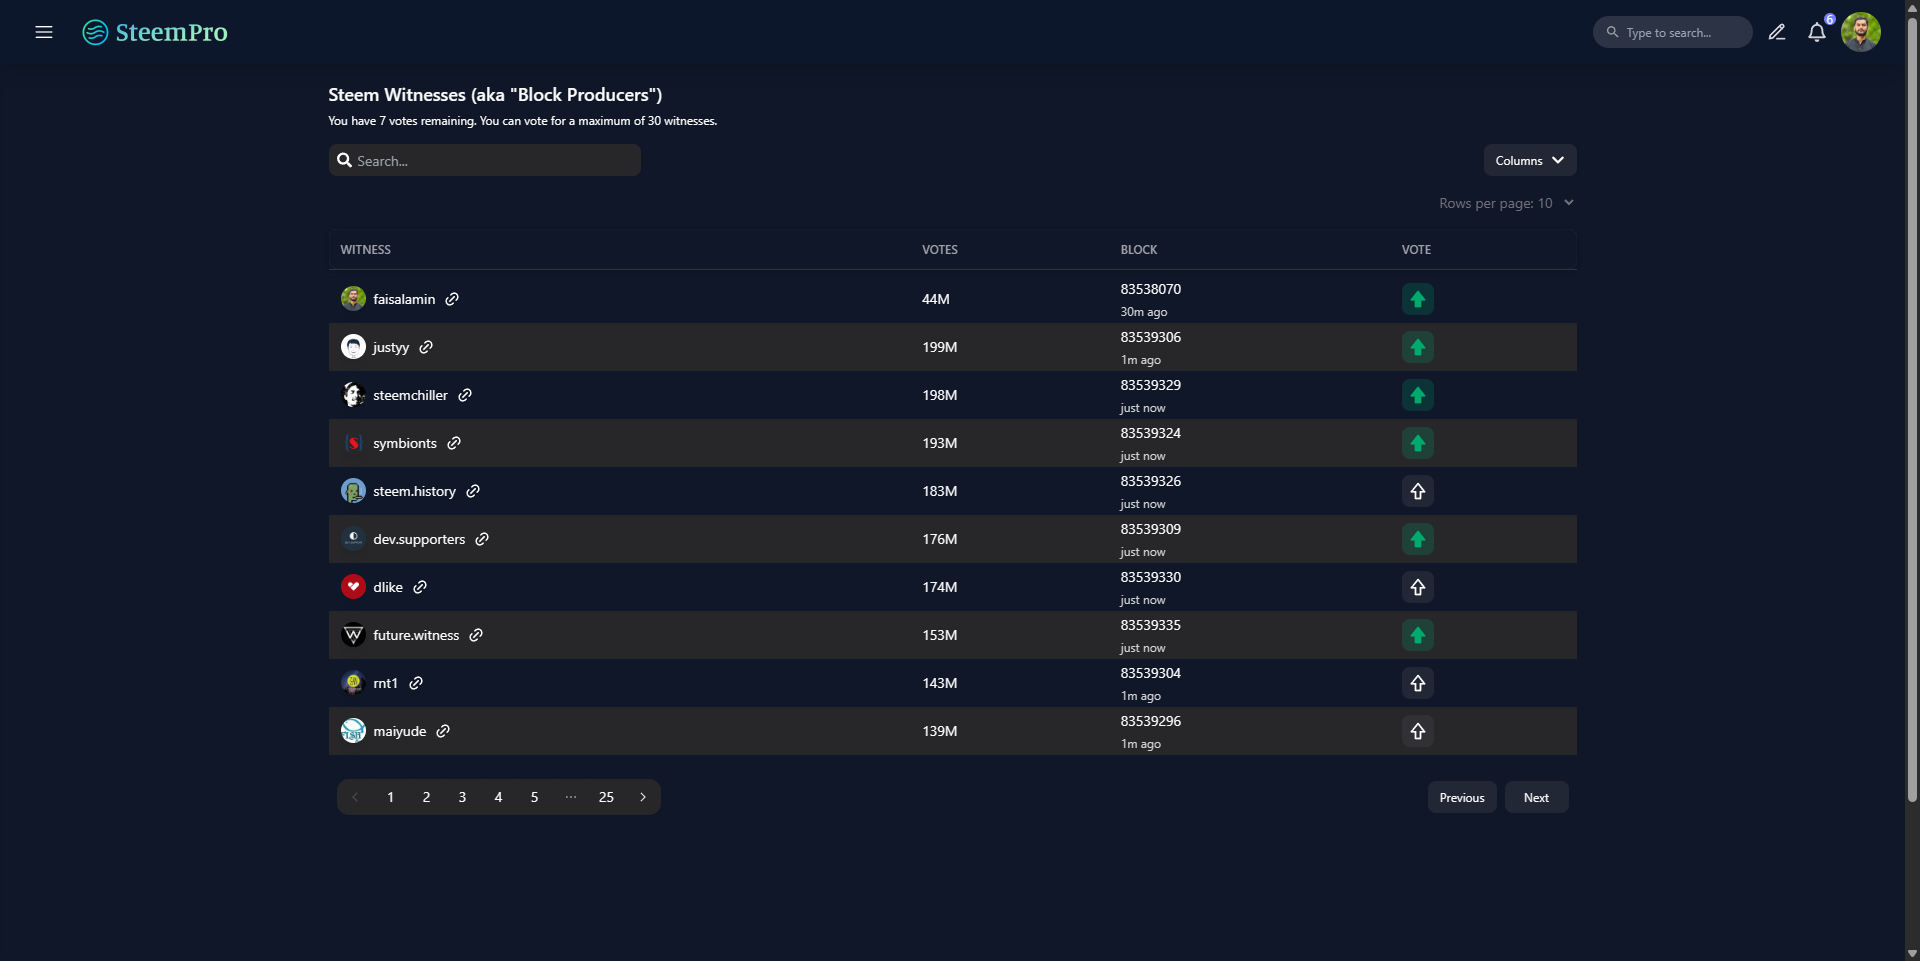Screen dimensions: 1920x961
Task: Sort by the BLOCK column header
Action: 1139,250
